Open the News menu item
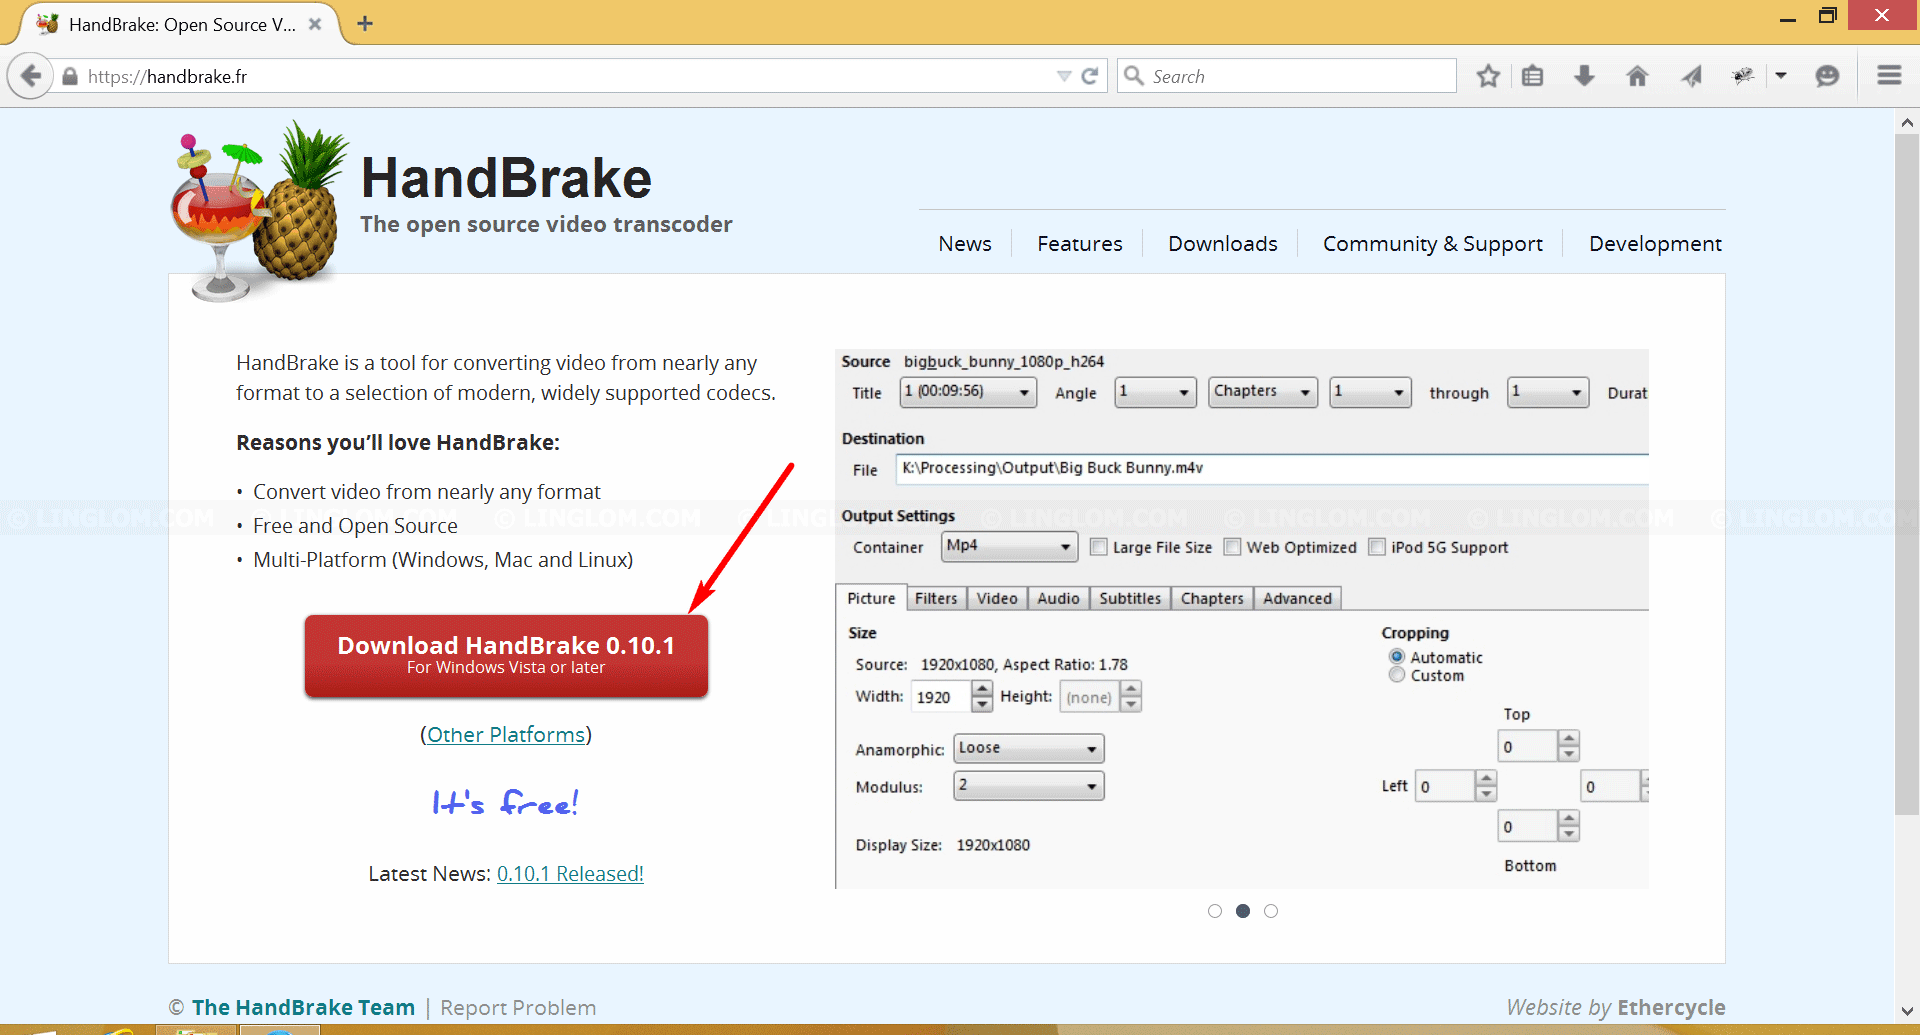This screenshot has height=1035, width=1920. point(965,244)
